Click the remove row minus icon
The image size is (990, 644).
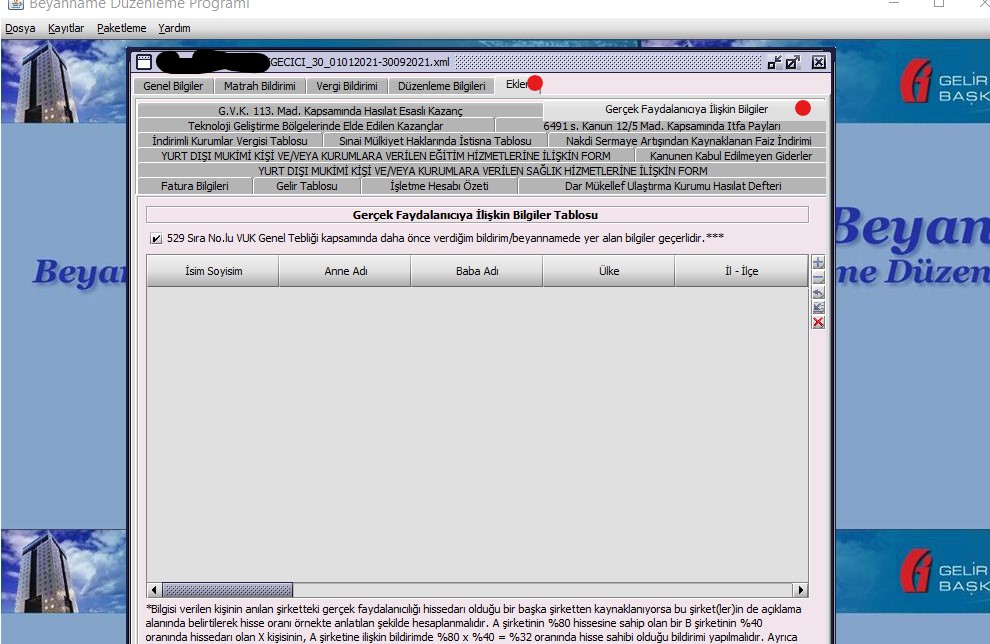(818, 278)
